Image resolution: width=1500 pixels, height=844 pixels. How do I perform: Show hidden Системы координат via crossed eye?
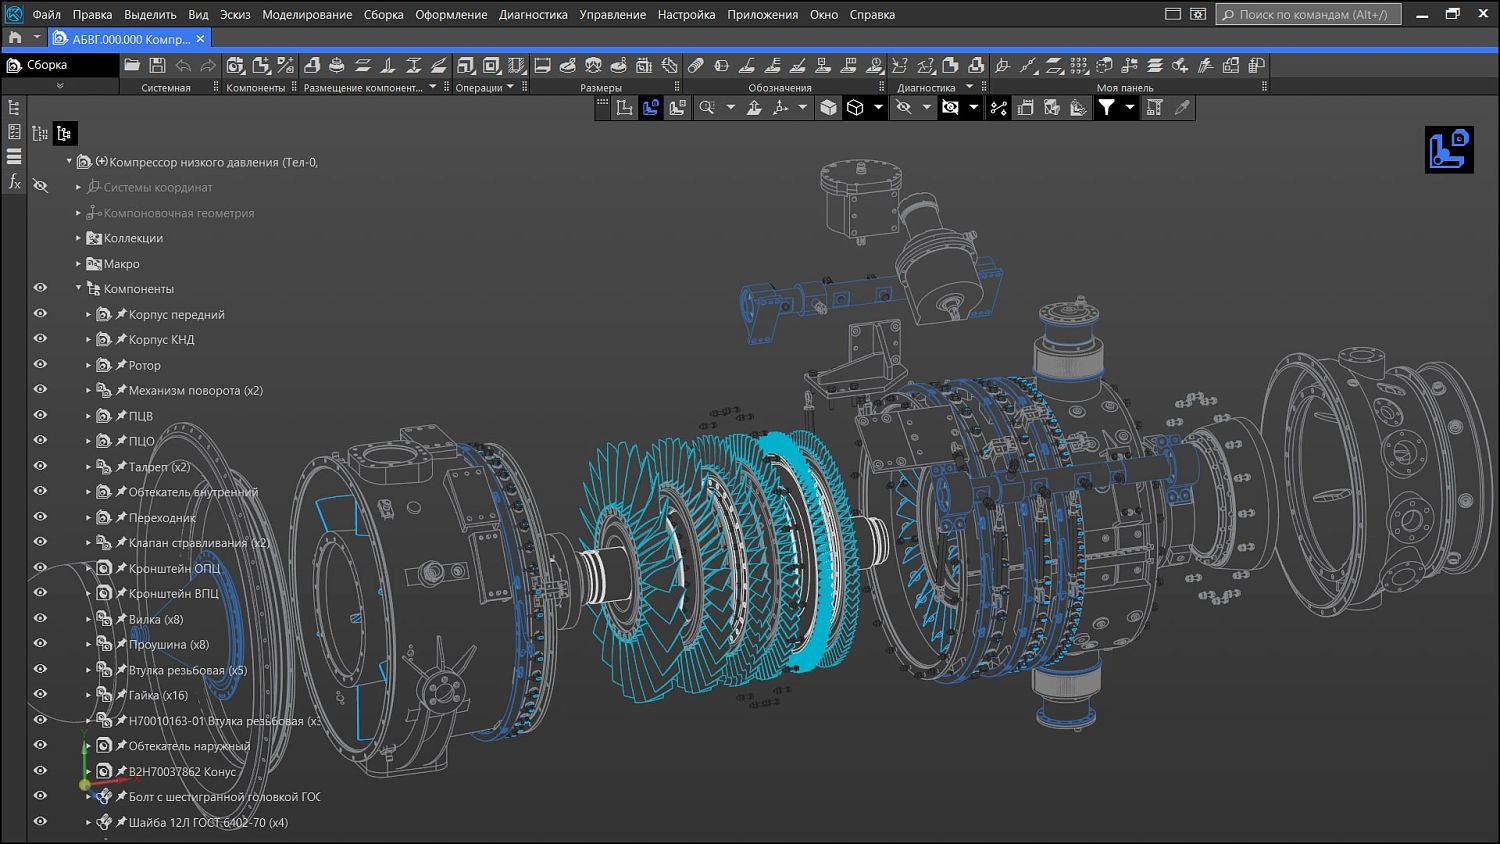(x=40, y=186)
